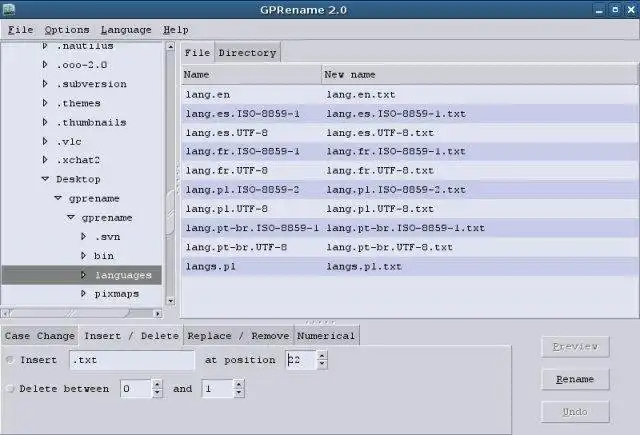Select the file langs.pl
Screen dimensions: 640x435
pos(409,267)
